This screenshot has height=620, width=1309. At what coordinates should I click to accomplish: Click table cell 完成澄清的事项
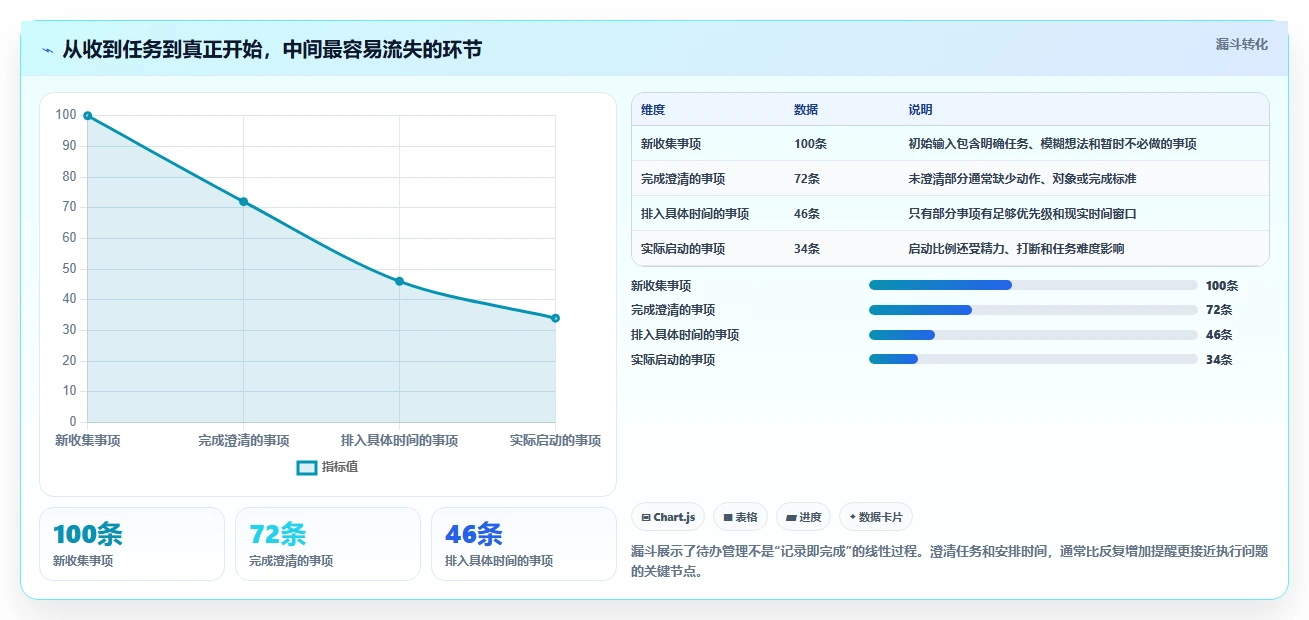[683, 179]
